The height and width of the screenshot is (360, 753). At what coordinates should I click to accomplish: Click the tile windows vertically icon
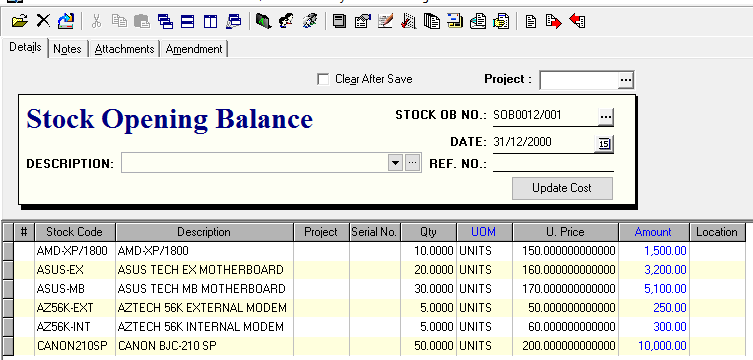pos(210,21)
